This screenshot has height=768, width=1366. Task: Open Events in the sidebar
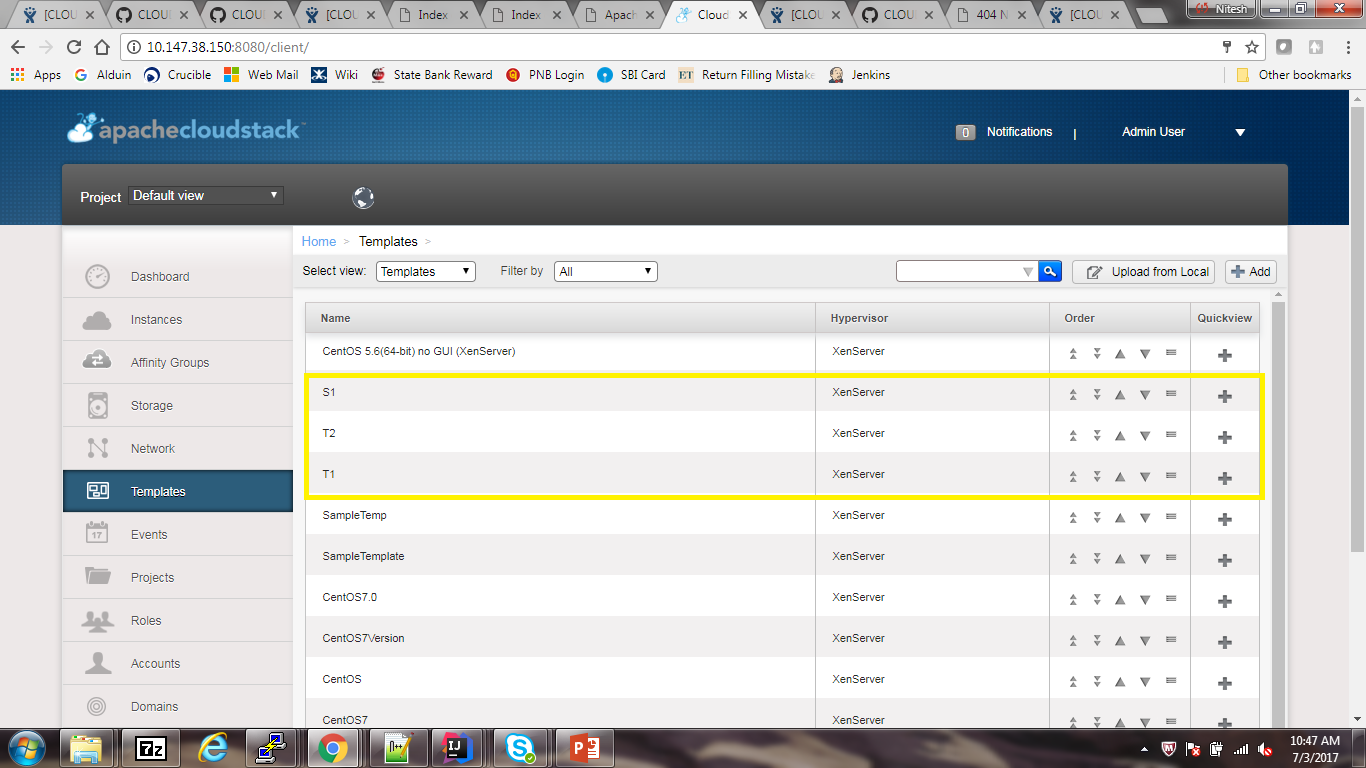point(177,535)
